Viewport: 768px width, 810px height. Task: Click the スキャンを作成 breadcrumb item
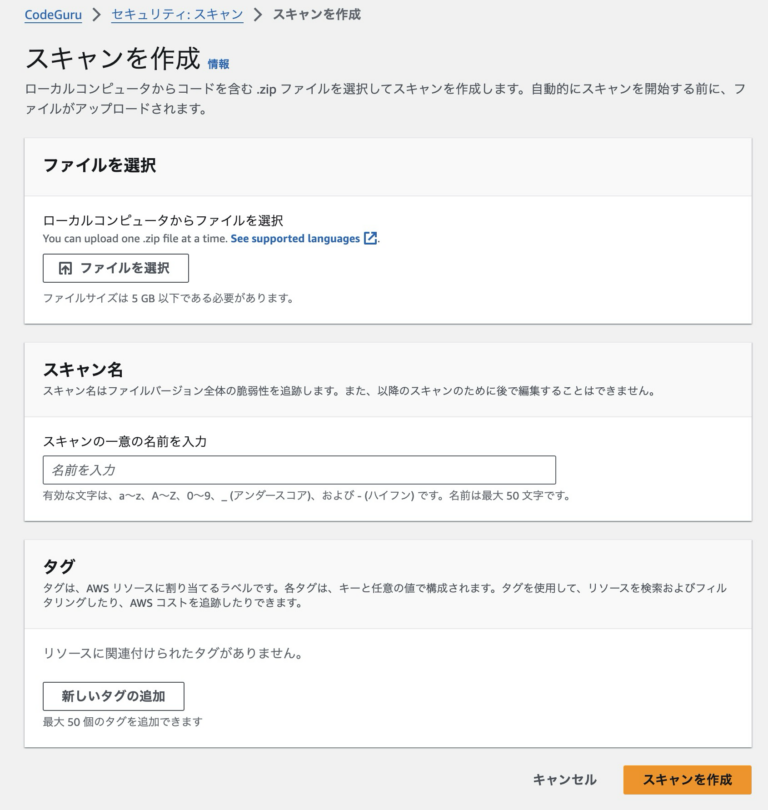pos(315,16)
